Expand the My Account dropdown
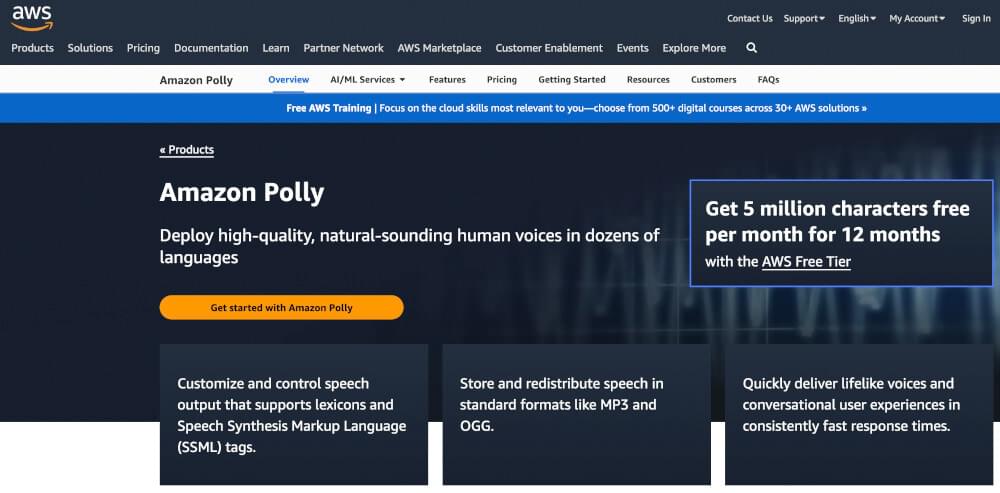Image resolution: width=1000 pixels, height=493 pixels. (917, 18)
